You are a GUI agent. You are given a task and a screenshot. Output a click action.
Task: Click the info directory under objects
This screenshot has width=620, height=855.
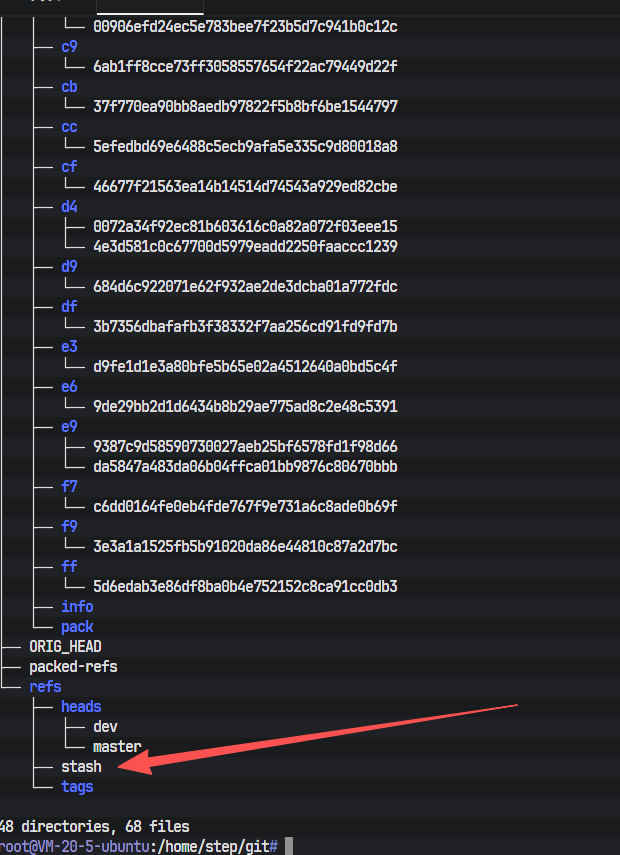click(x=77, y=607)
